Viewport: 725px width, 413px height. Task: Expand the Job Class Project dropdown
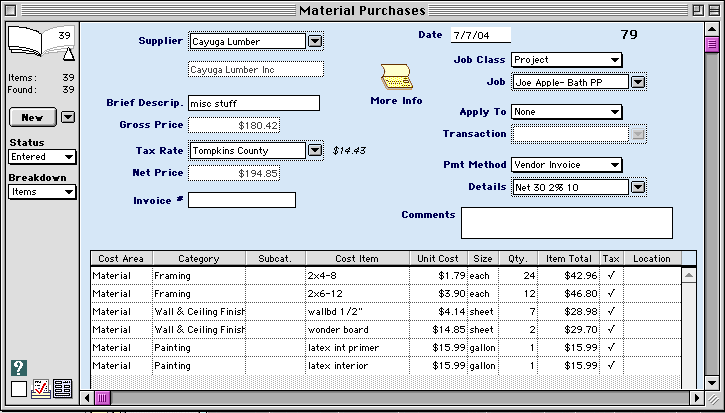click(566, 60)
